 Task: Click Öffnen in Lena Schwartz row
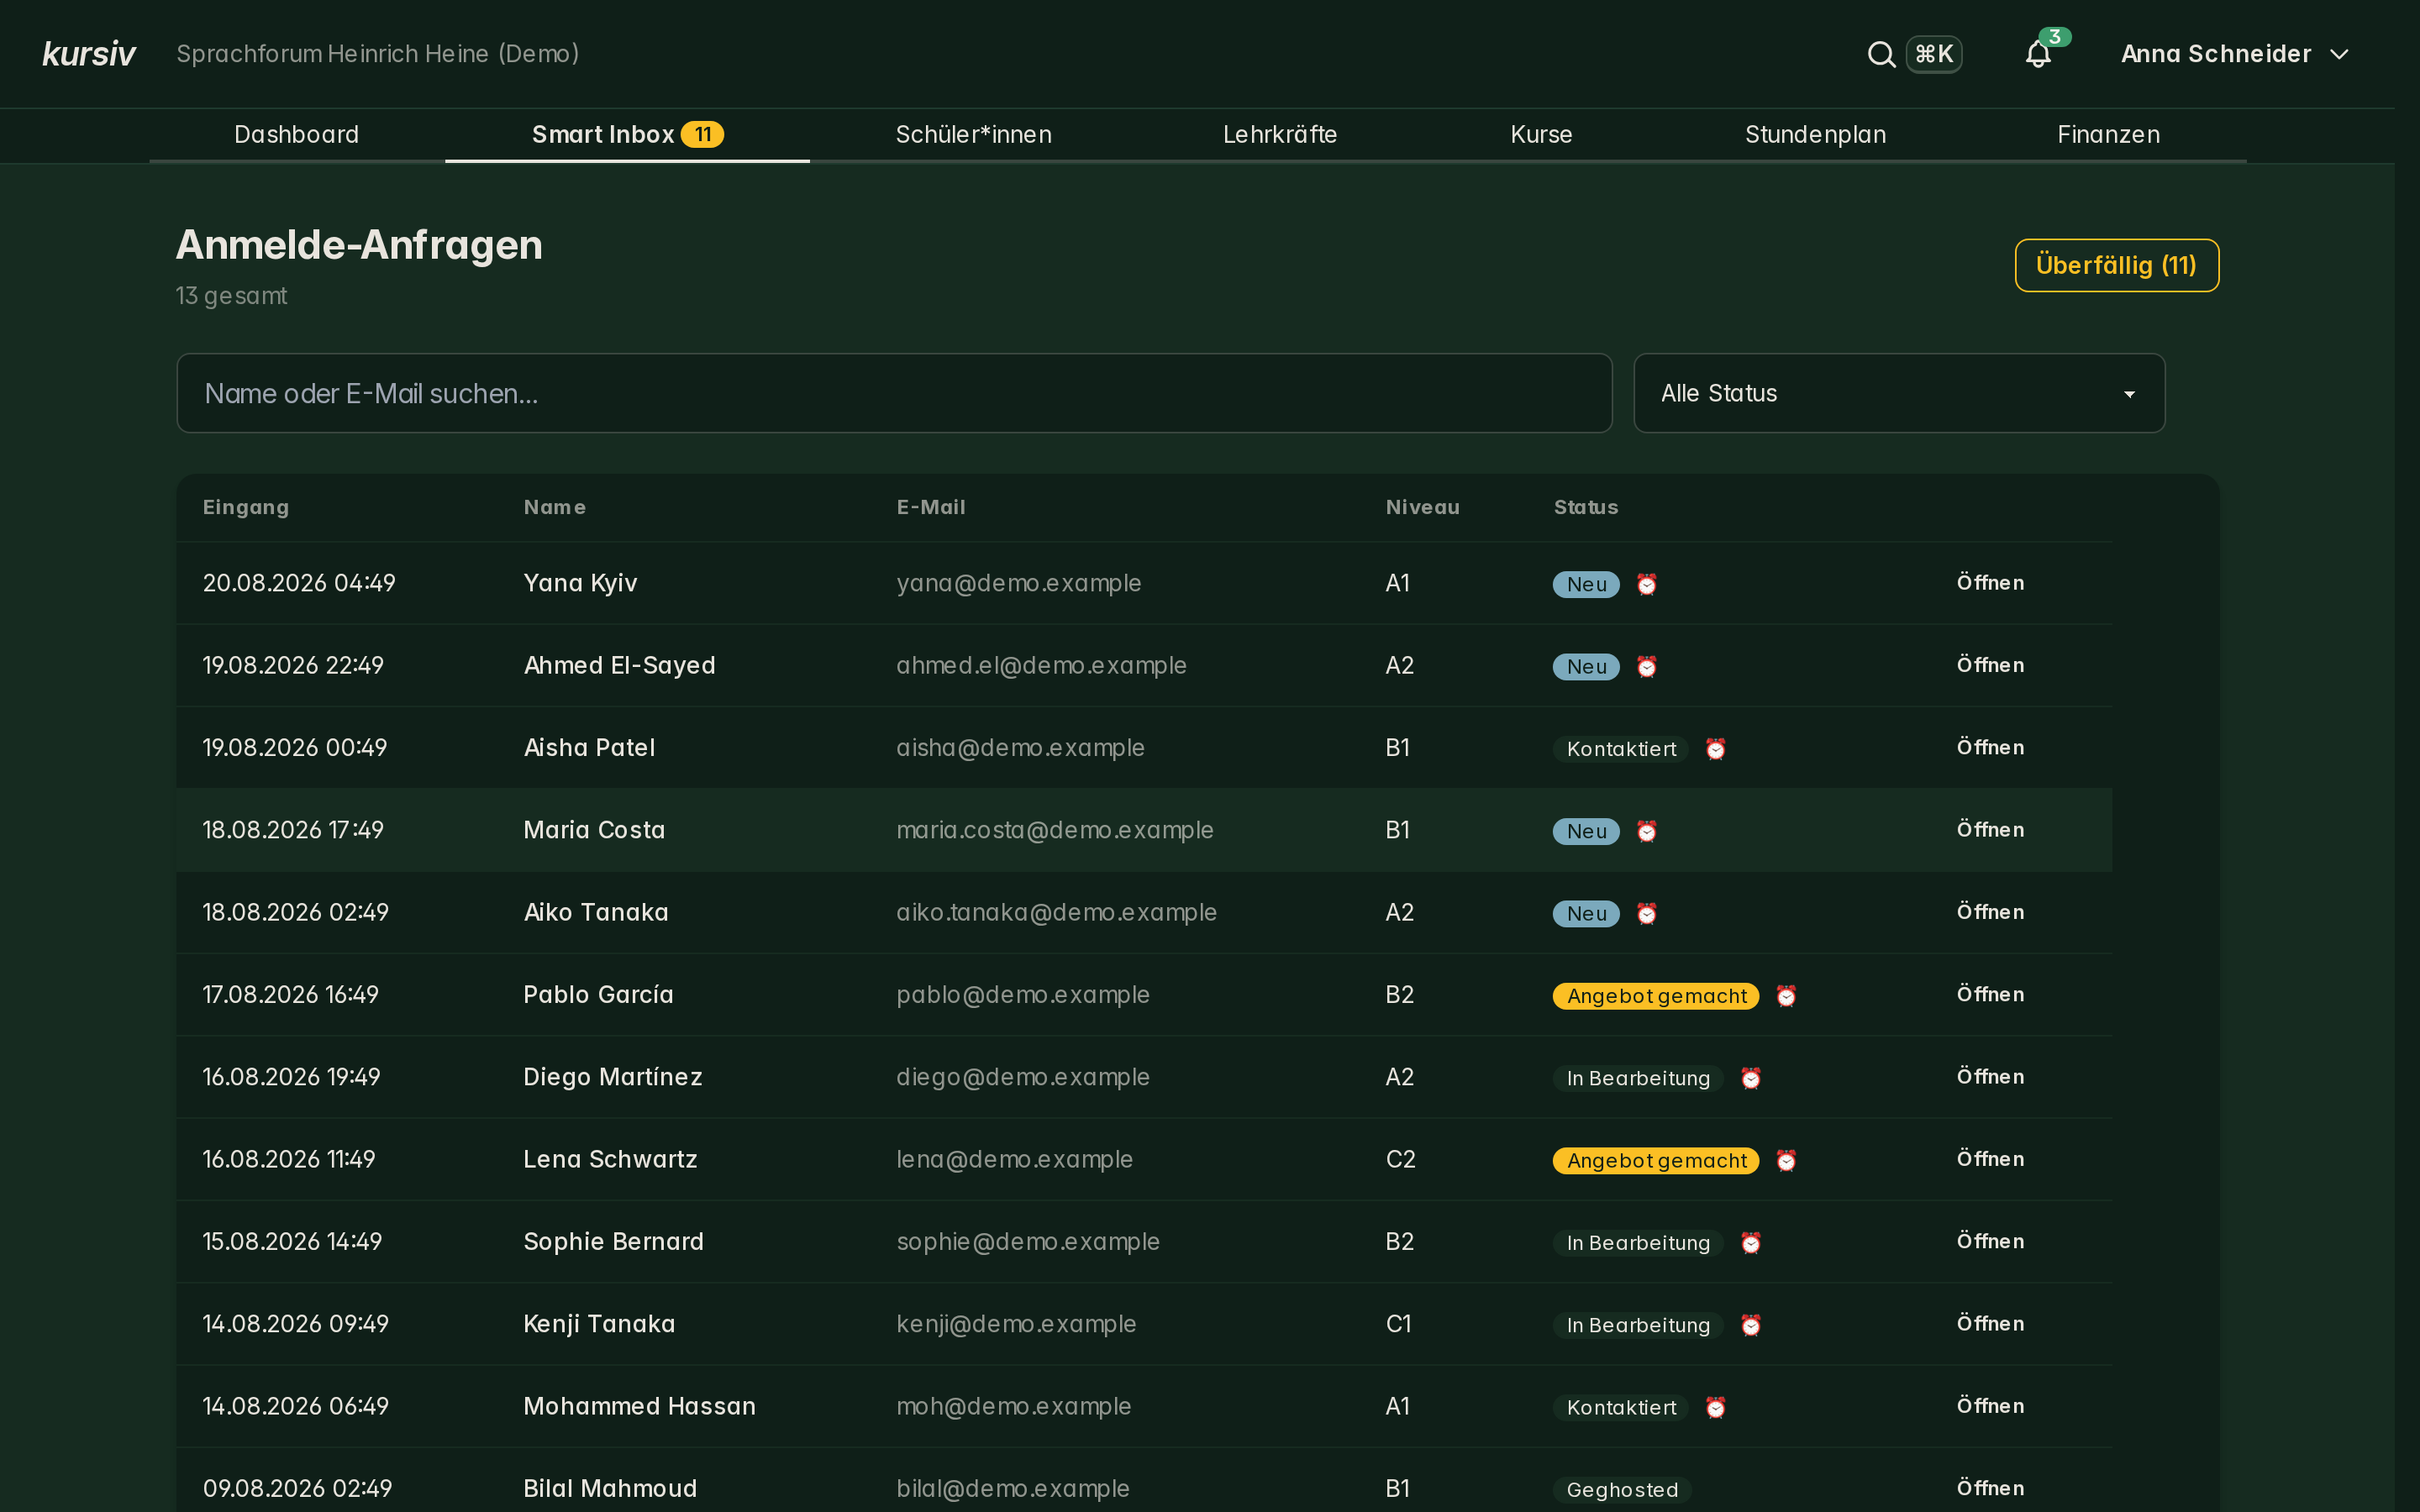(1990, 1159)
